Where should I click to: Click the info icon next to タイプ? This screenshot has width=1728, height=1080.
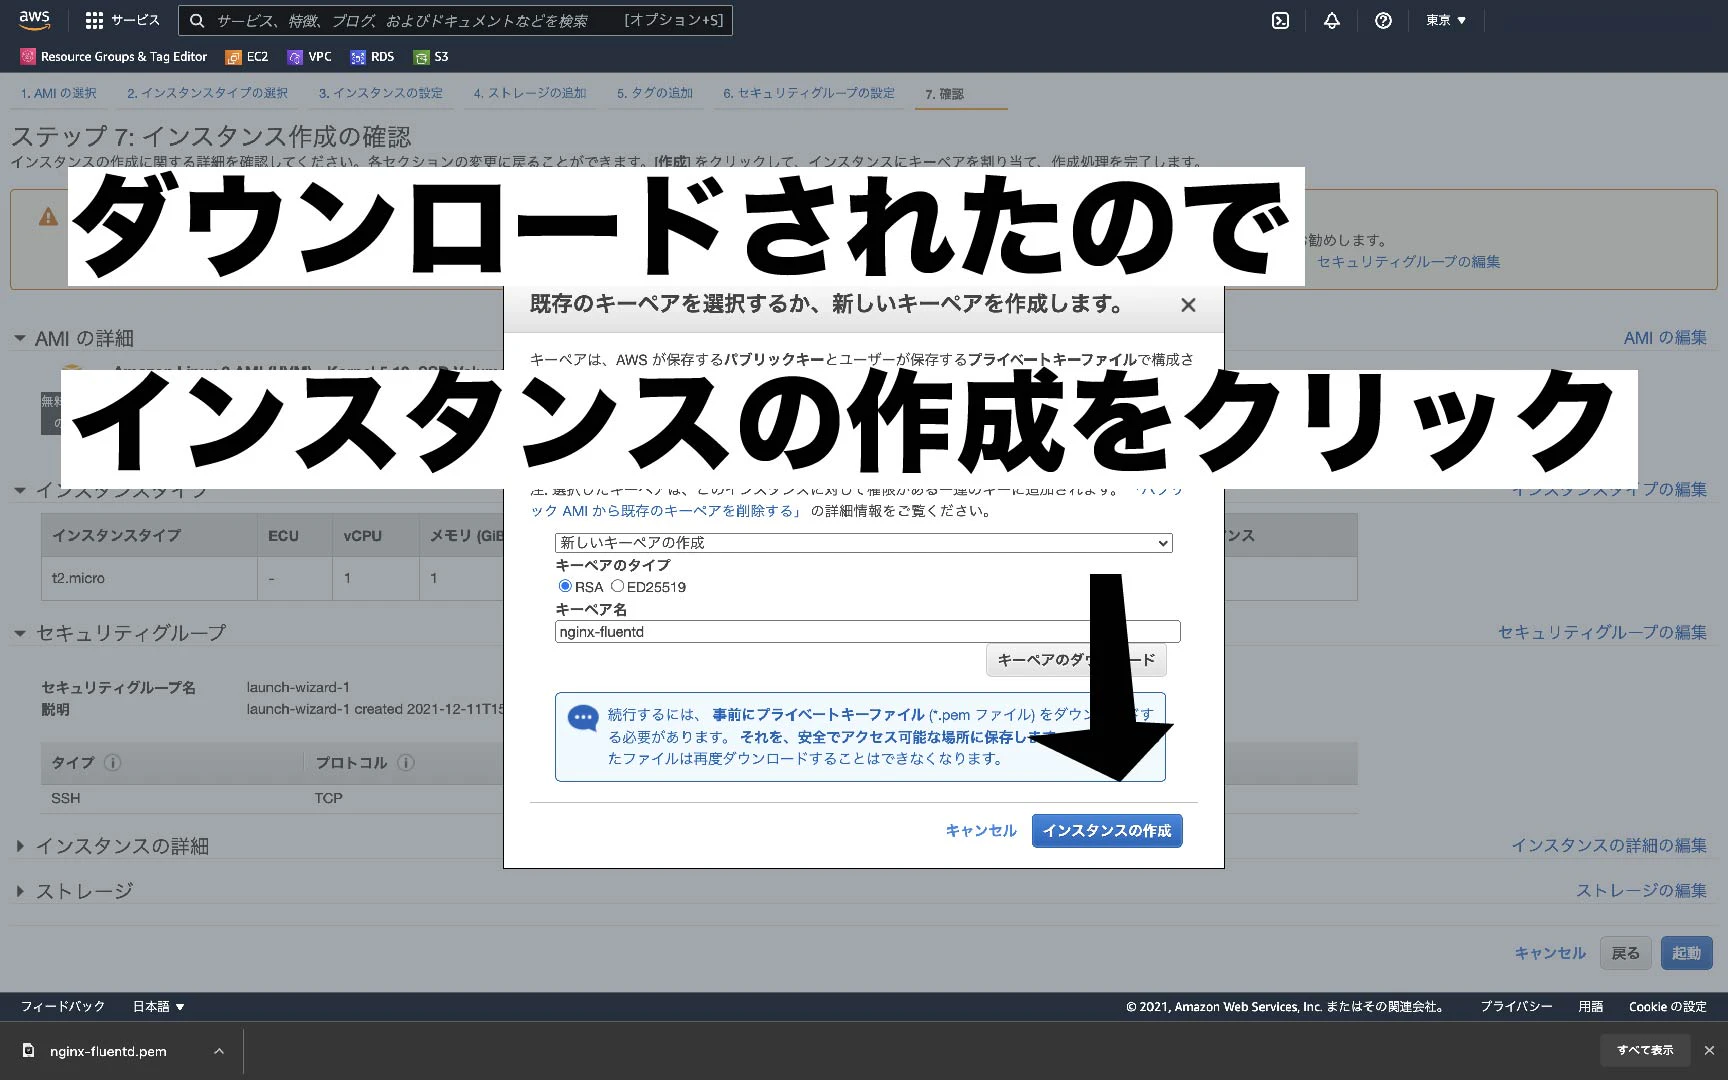point(113,762)
